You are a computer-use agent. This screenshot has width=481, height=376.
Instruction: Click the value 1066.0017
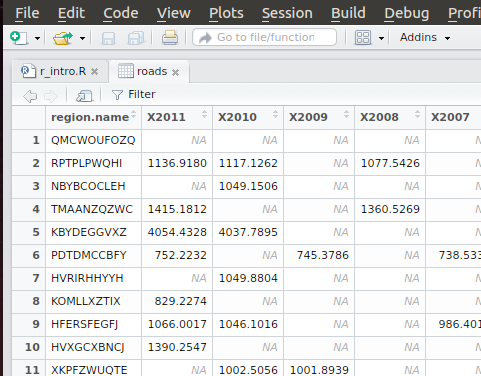click(x=177, y=324)
